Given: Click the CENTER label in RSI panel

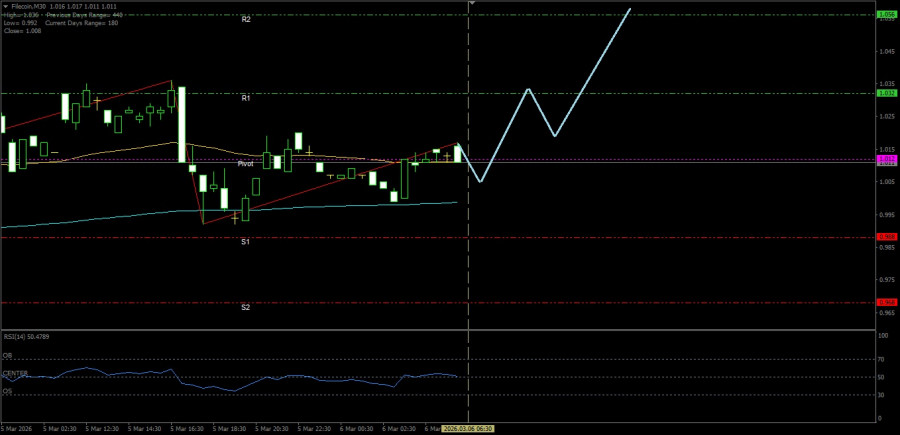Looking at the screenshot, I should (14, 373).
